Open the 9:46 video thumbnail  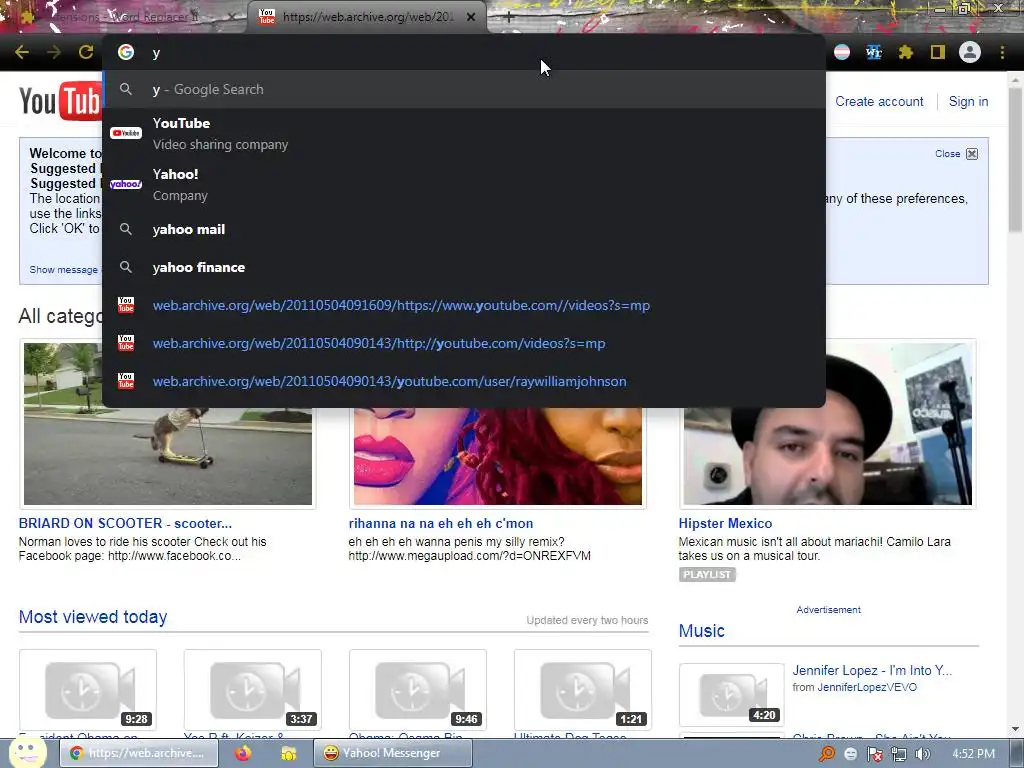click(418, 689)
